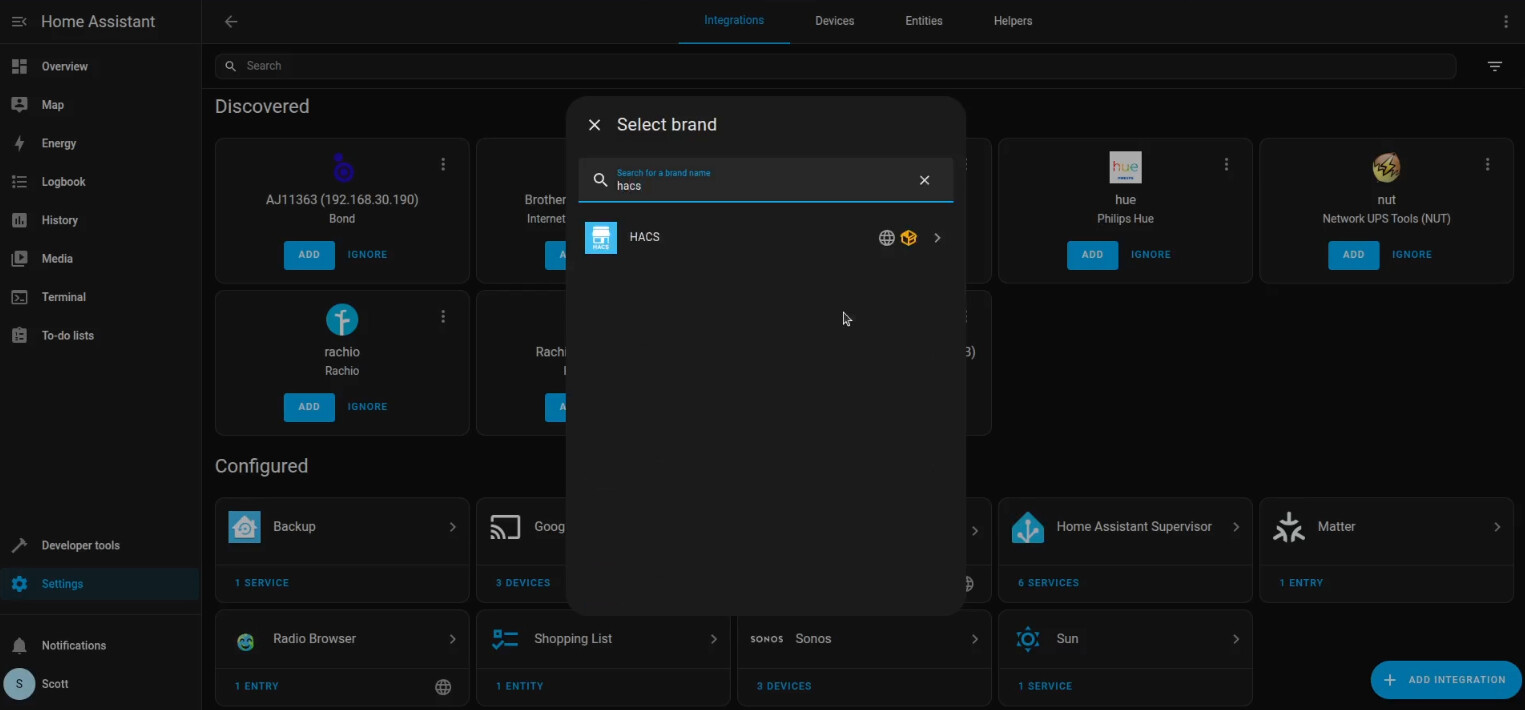The image size is (1525, 710).
Task: Expand the HACS brand row chevron
Action: click(x=937, y=238)
